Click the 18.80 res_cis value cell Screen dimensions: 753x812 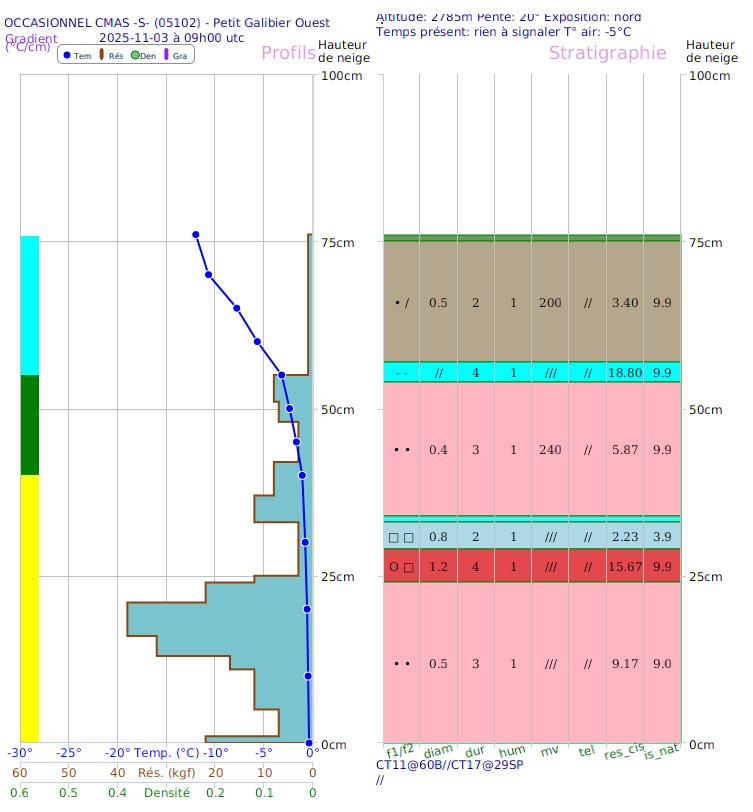(623, 373)
